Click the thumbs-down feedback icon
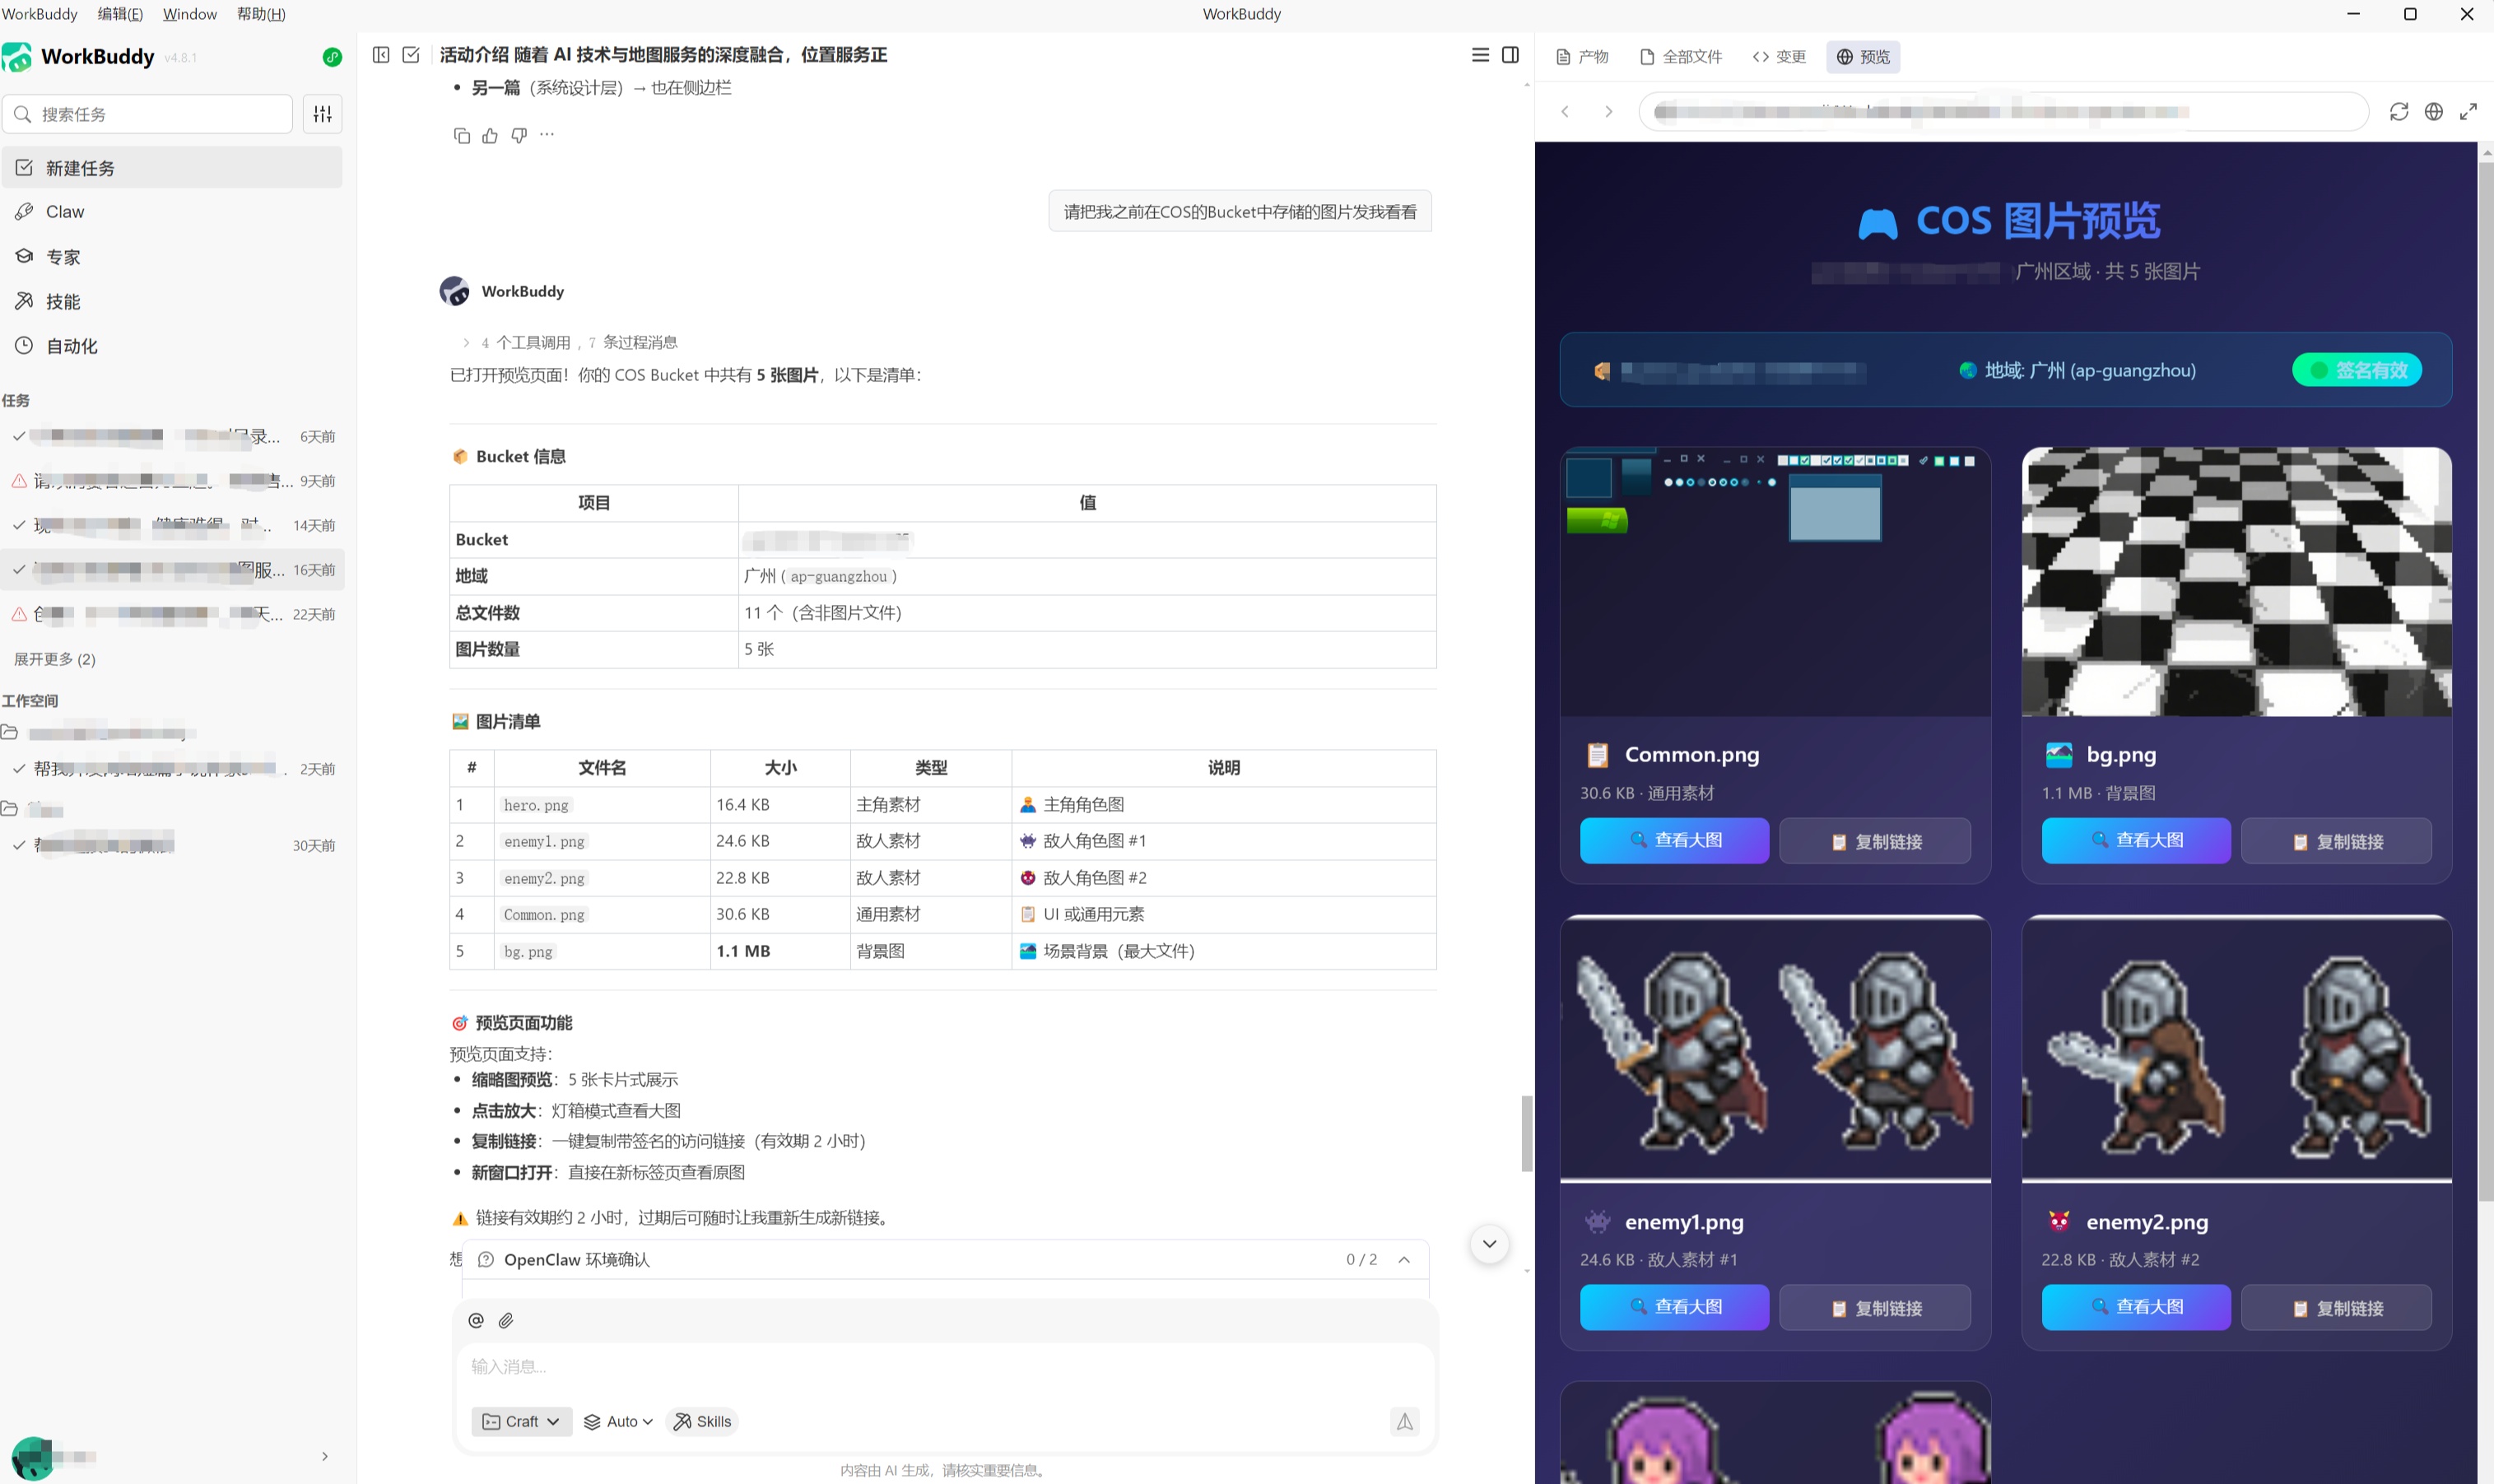The width and height of the screenshot is (2494, 1484). [518, 135]
